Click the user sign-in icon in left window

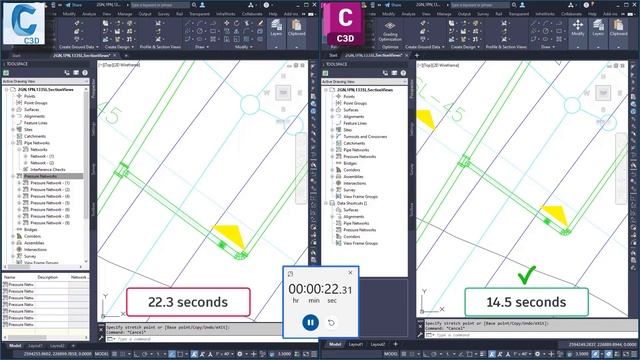pos(202,5)
